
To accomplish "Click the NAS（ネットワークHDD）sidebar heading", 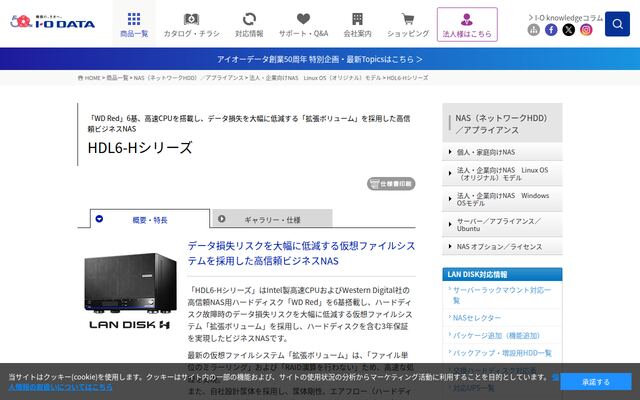I will click(x=502, y=124).
